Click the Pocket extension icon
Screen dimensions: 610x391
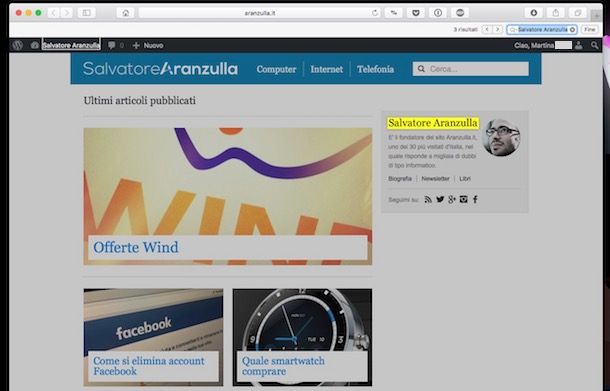pos(415,13)
